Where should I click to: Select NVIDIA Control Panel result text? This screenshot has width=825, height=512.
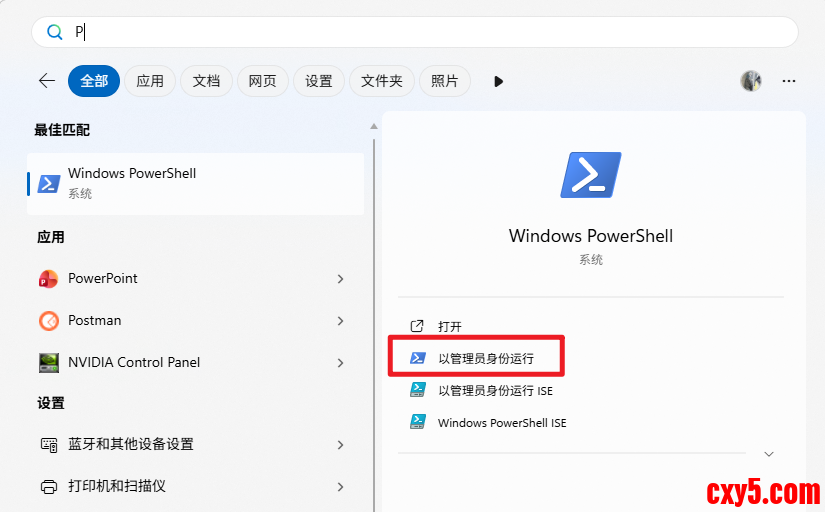click(x=134, y=363)
